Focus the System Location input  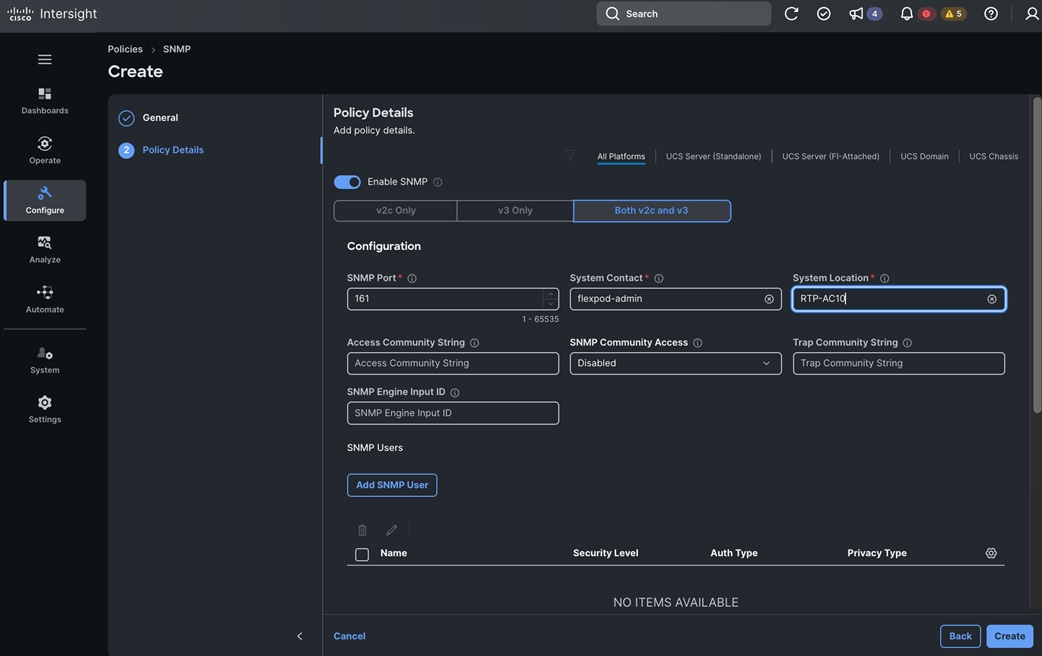[x=898, y=299]
